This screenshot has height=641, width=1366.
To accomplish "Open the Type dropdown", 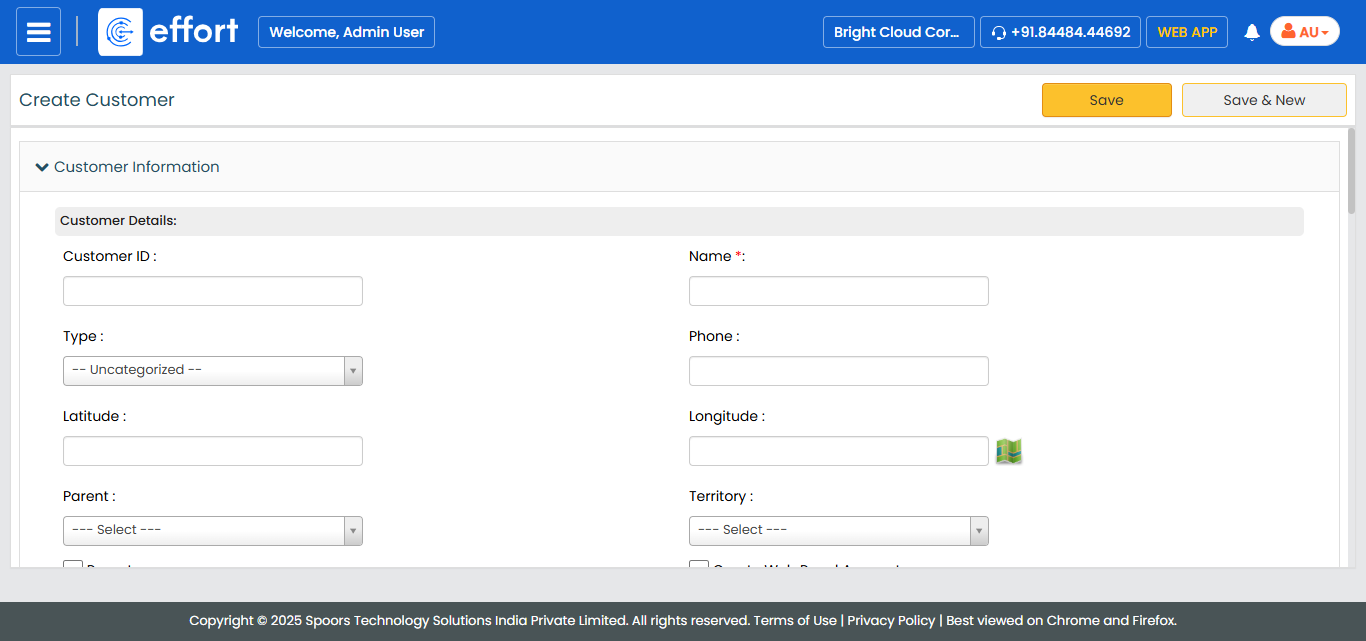I will click(x=212, y=371).
